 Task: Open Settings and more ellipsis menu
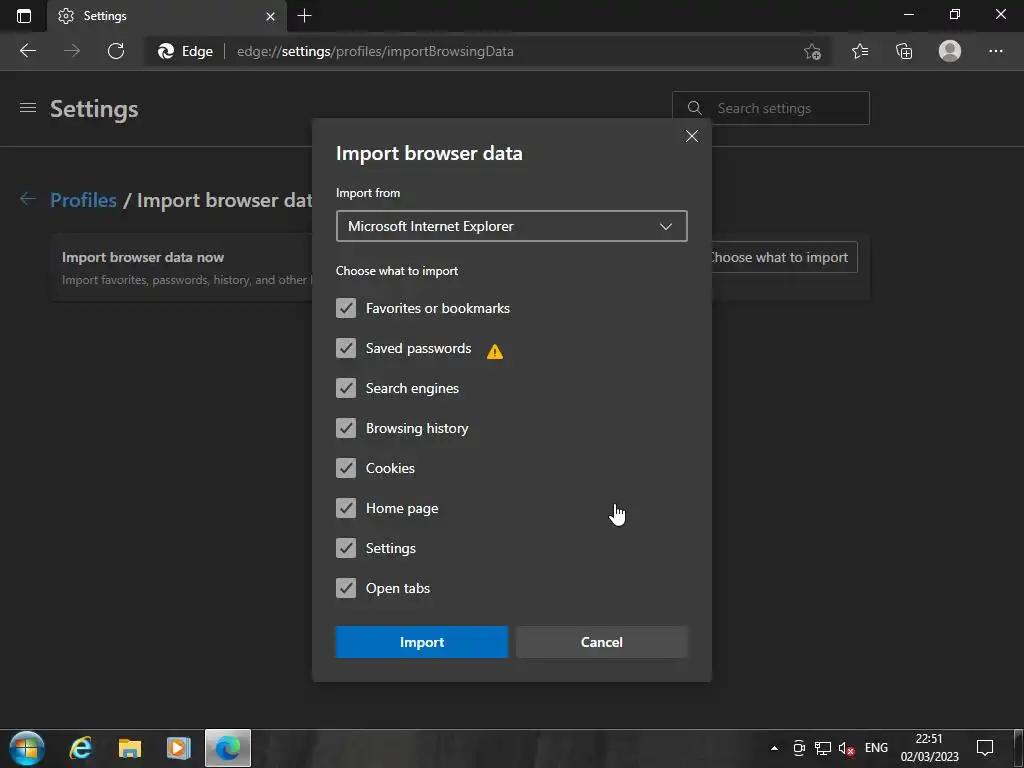(995, 51)
